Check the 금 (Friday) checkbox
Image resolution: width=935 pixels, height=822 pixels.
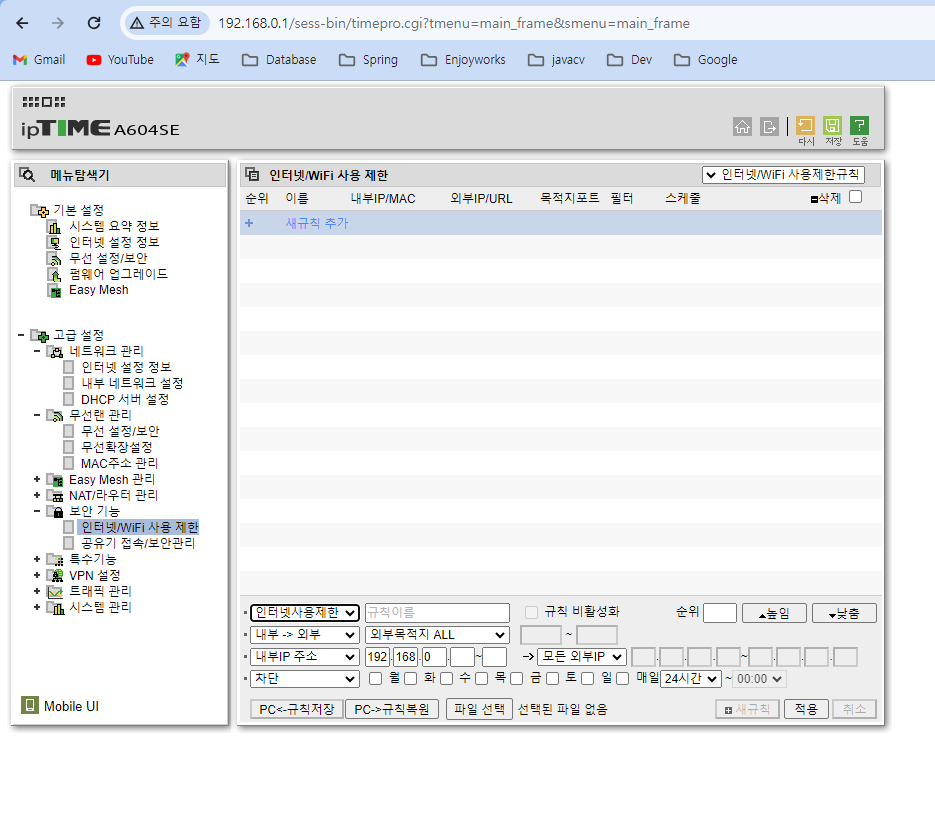click(517, 678)
